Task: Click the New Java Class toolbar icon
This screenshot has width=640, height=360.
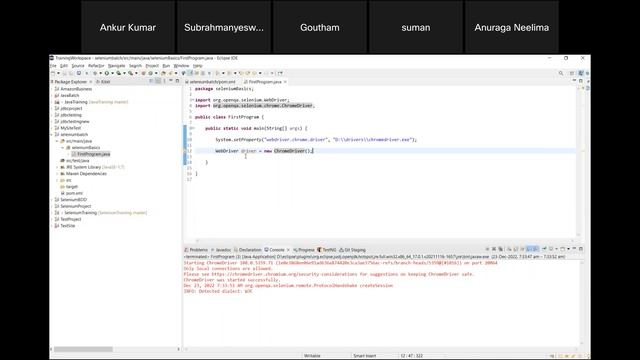Action: (150, 73)
